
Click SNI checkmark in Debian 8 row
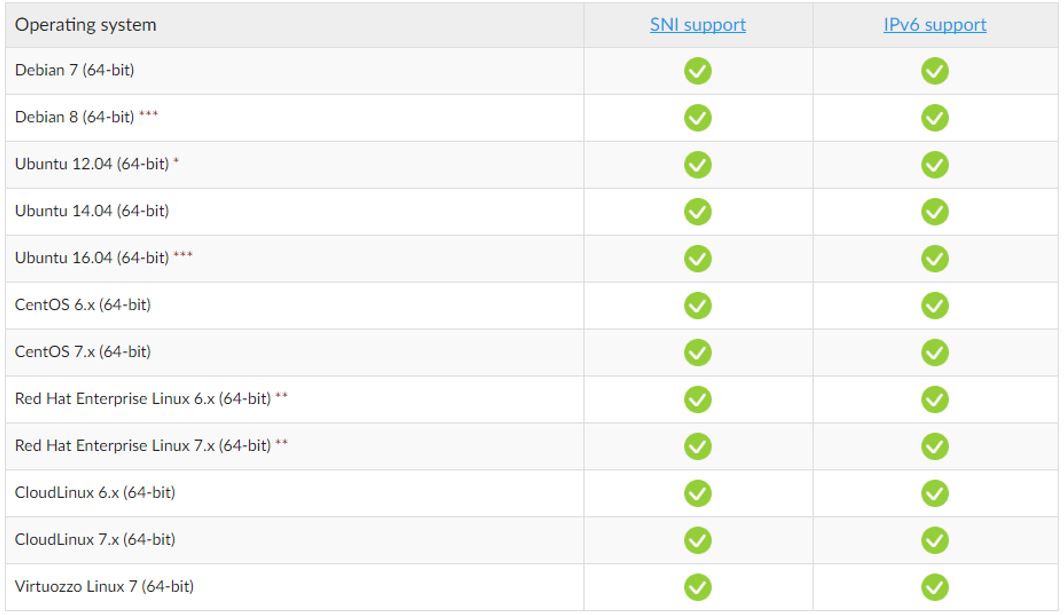click(697, 118)
